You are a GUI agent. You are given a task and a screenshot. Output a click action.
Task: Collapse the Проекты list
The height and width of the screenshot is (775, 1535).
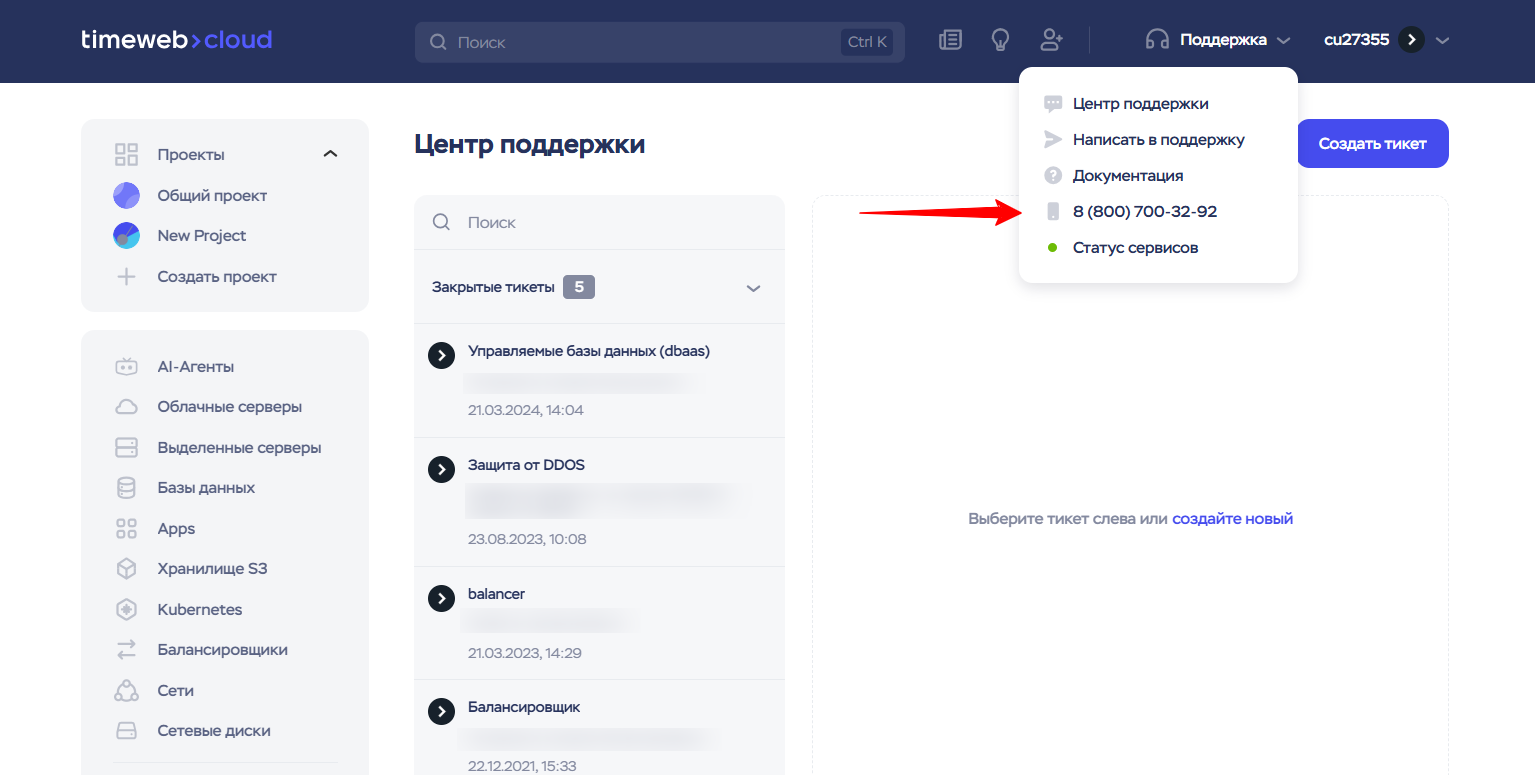(330, 154)
